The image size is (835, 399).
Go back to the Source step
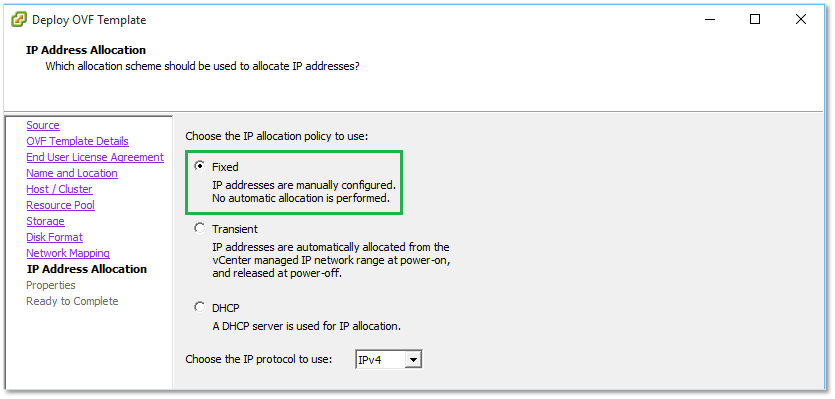(x=43, y=125)
